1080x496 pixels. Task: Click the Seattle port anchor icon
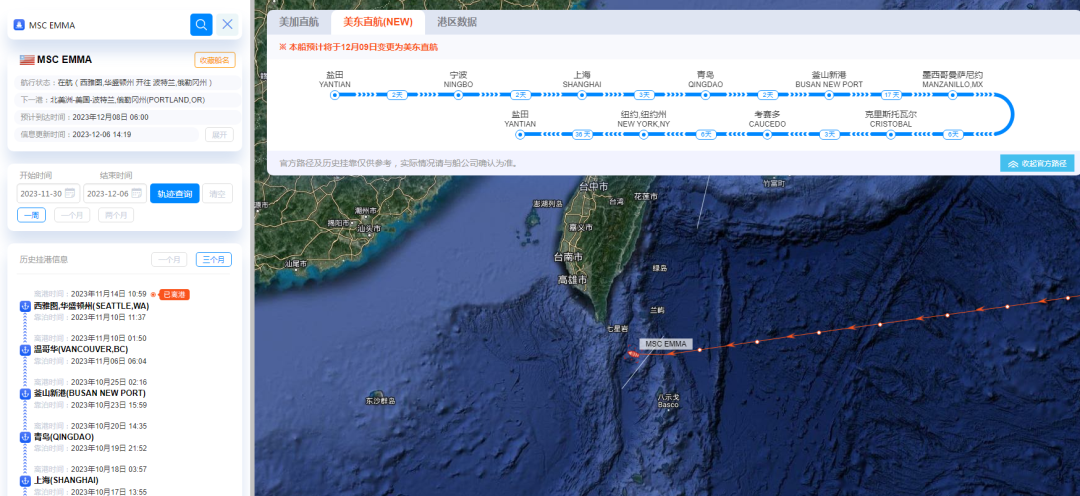coord(26,306)
